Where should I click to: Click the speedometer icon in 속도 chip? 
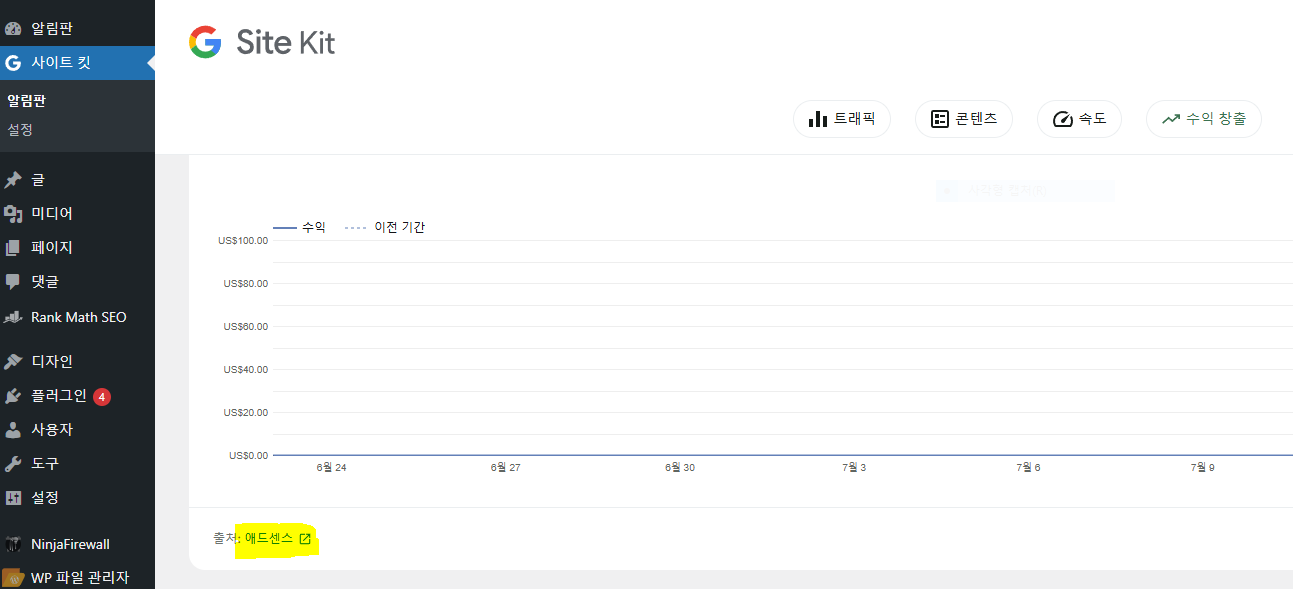click(1062, 119)
